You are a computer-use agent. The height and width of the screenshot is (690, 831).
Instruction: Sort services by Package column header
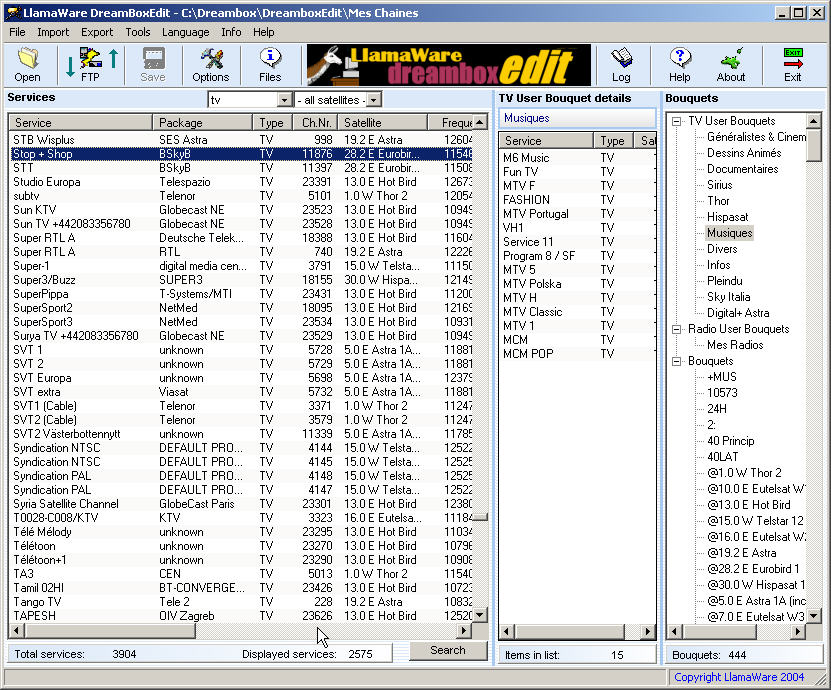coord(202,123)
